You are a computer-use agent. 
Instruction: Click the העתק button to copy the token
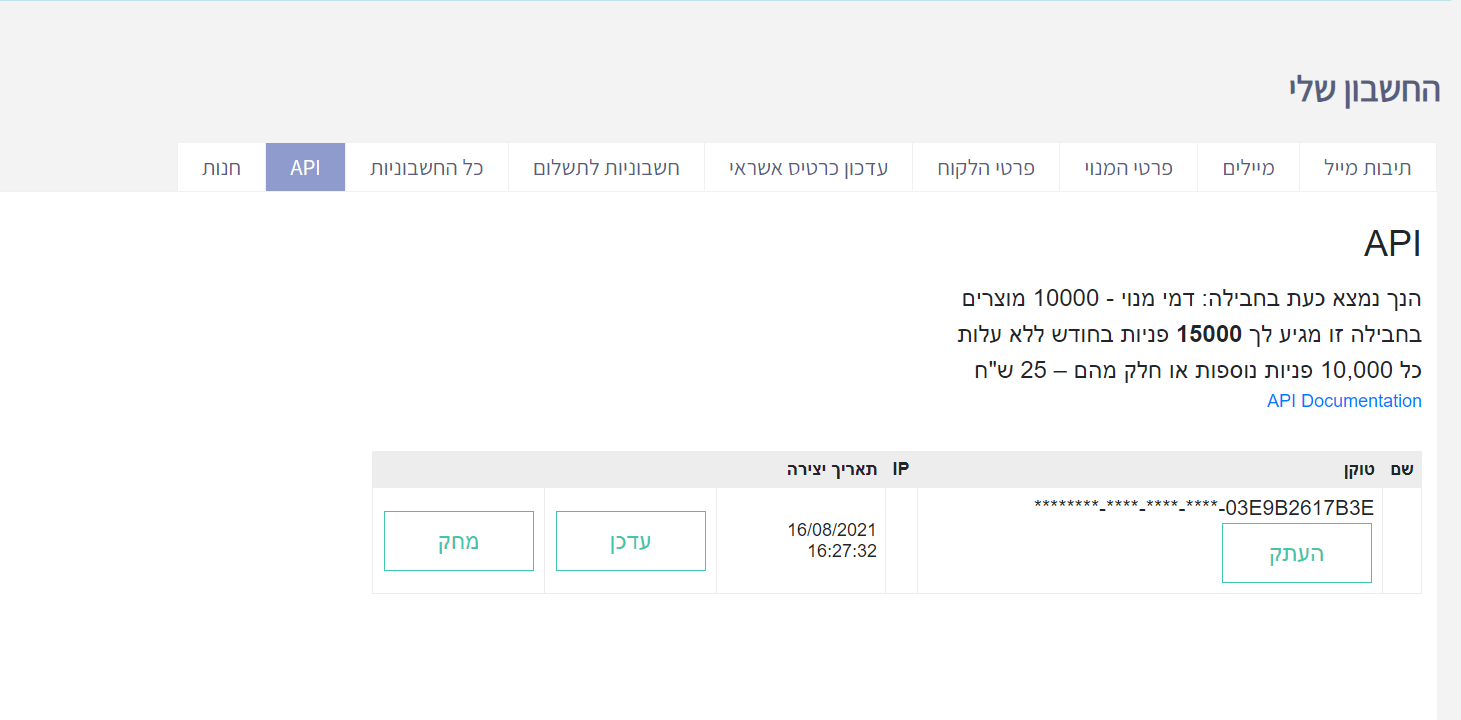1296,553
